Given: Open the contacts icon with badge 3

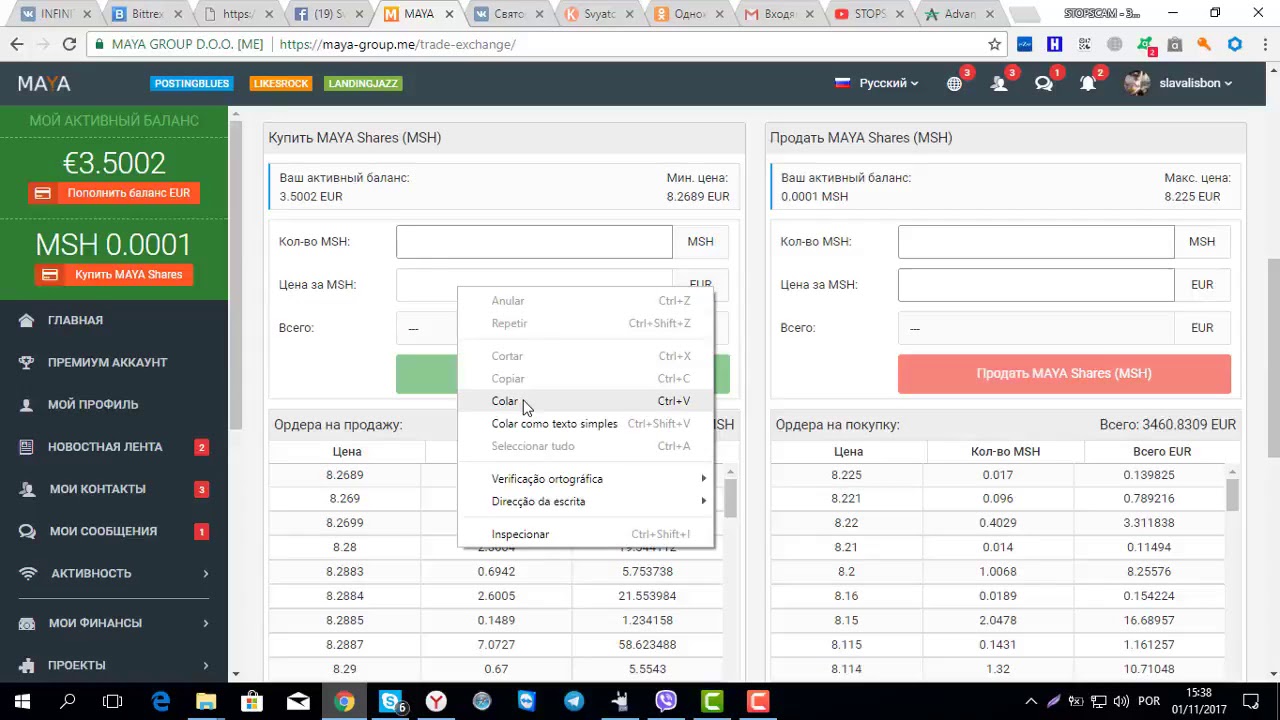Looking at the screenshot, I should tap(999, 84).
